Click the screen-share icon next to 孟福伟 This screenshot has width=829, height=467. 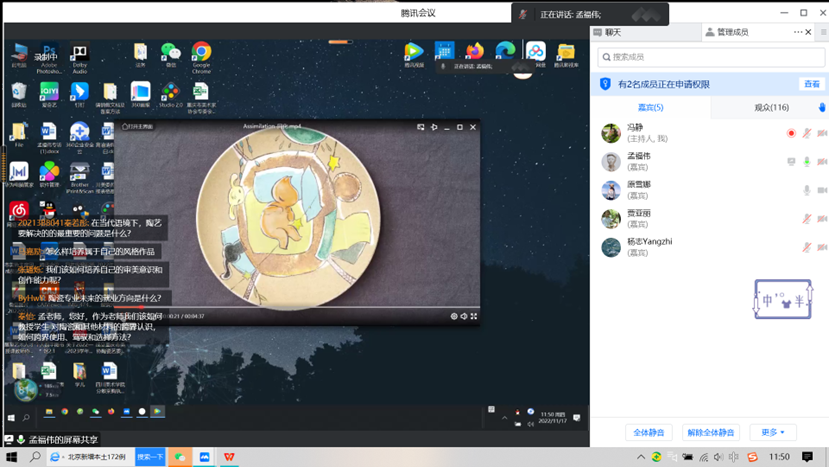click(791, 161)
